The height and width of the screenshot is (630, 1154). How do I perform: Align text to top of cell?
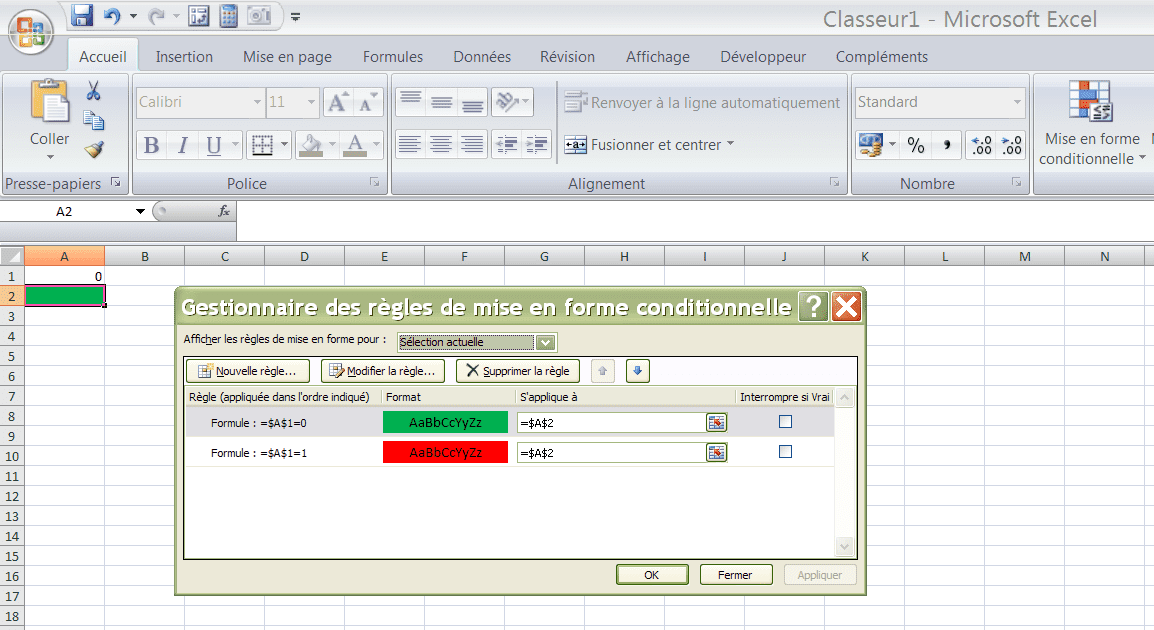point(411,102)
